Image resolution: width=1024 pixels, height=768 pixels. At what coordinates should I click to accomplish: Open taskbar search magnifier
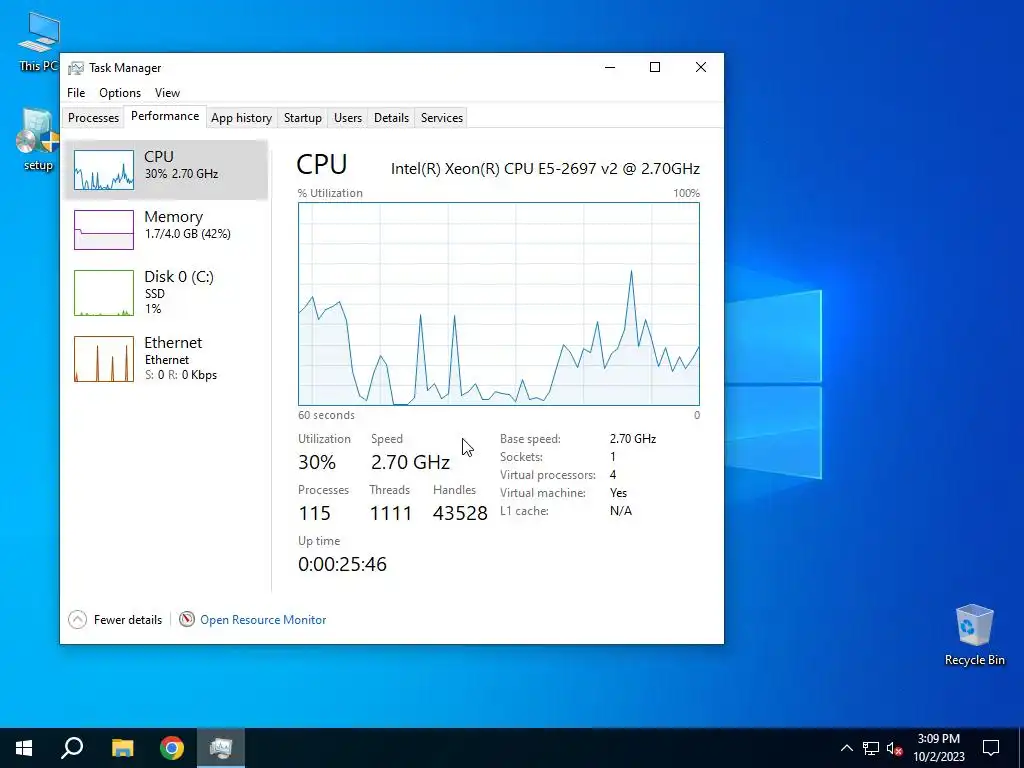[x=72, y=748]
